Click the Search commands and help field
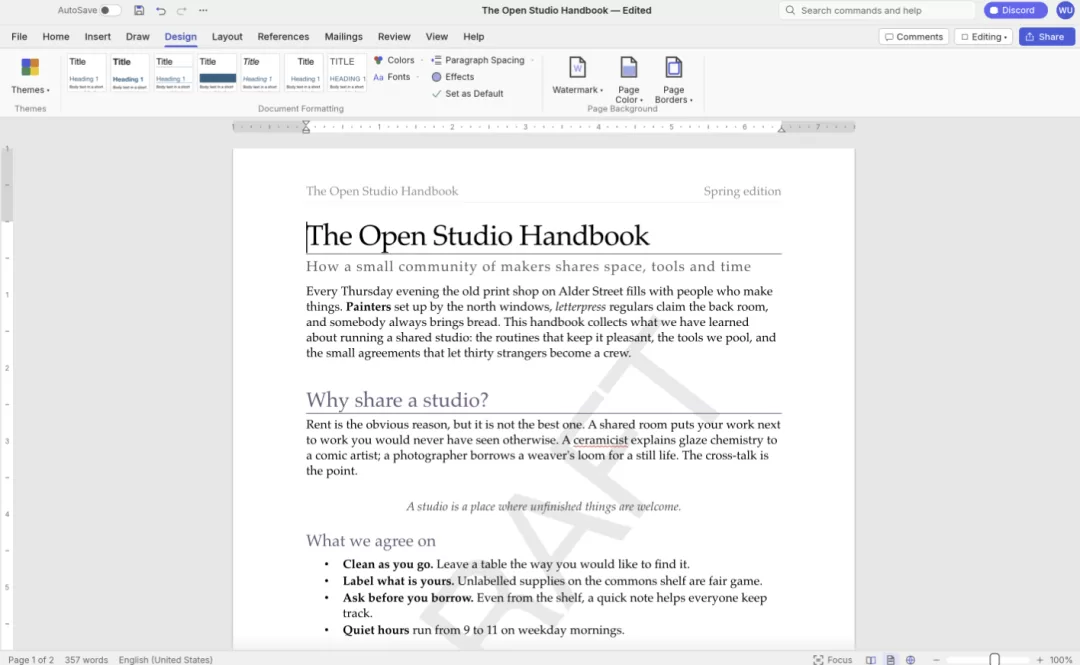Viewport: 1080px width, 665px height. (x=877, y=10)
